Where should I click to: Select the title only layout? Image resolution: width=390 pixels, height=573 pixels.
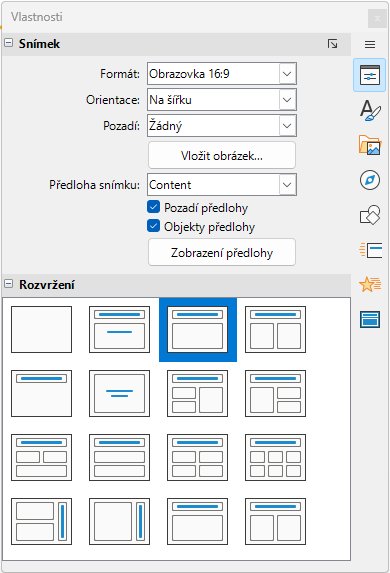click(x=41, y=393)
